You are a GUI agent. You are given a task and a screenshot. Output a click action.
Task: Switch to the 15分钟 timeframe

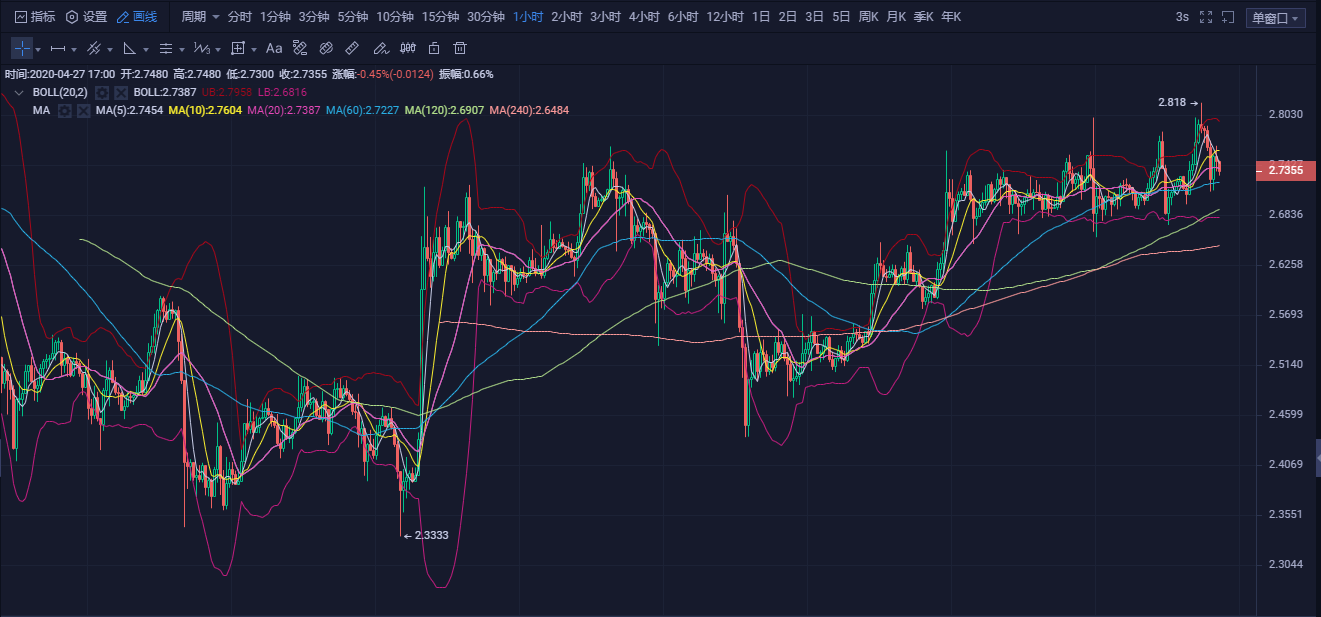pos(440,17)
